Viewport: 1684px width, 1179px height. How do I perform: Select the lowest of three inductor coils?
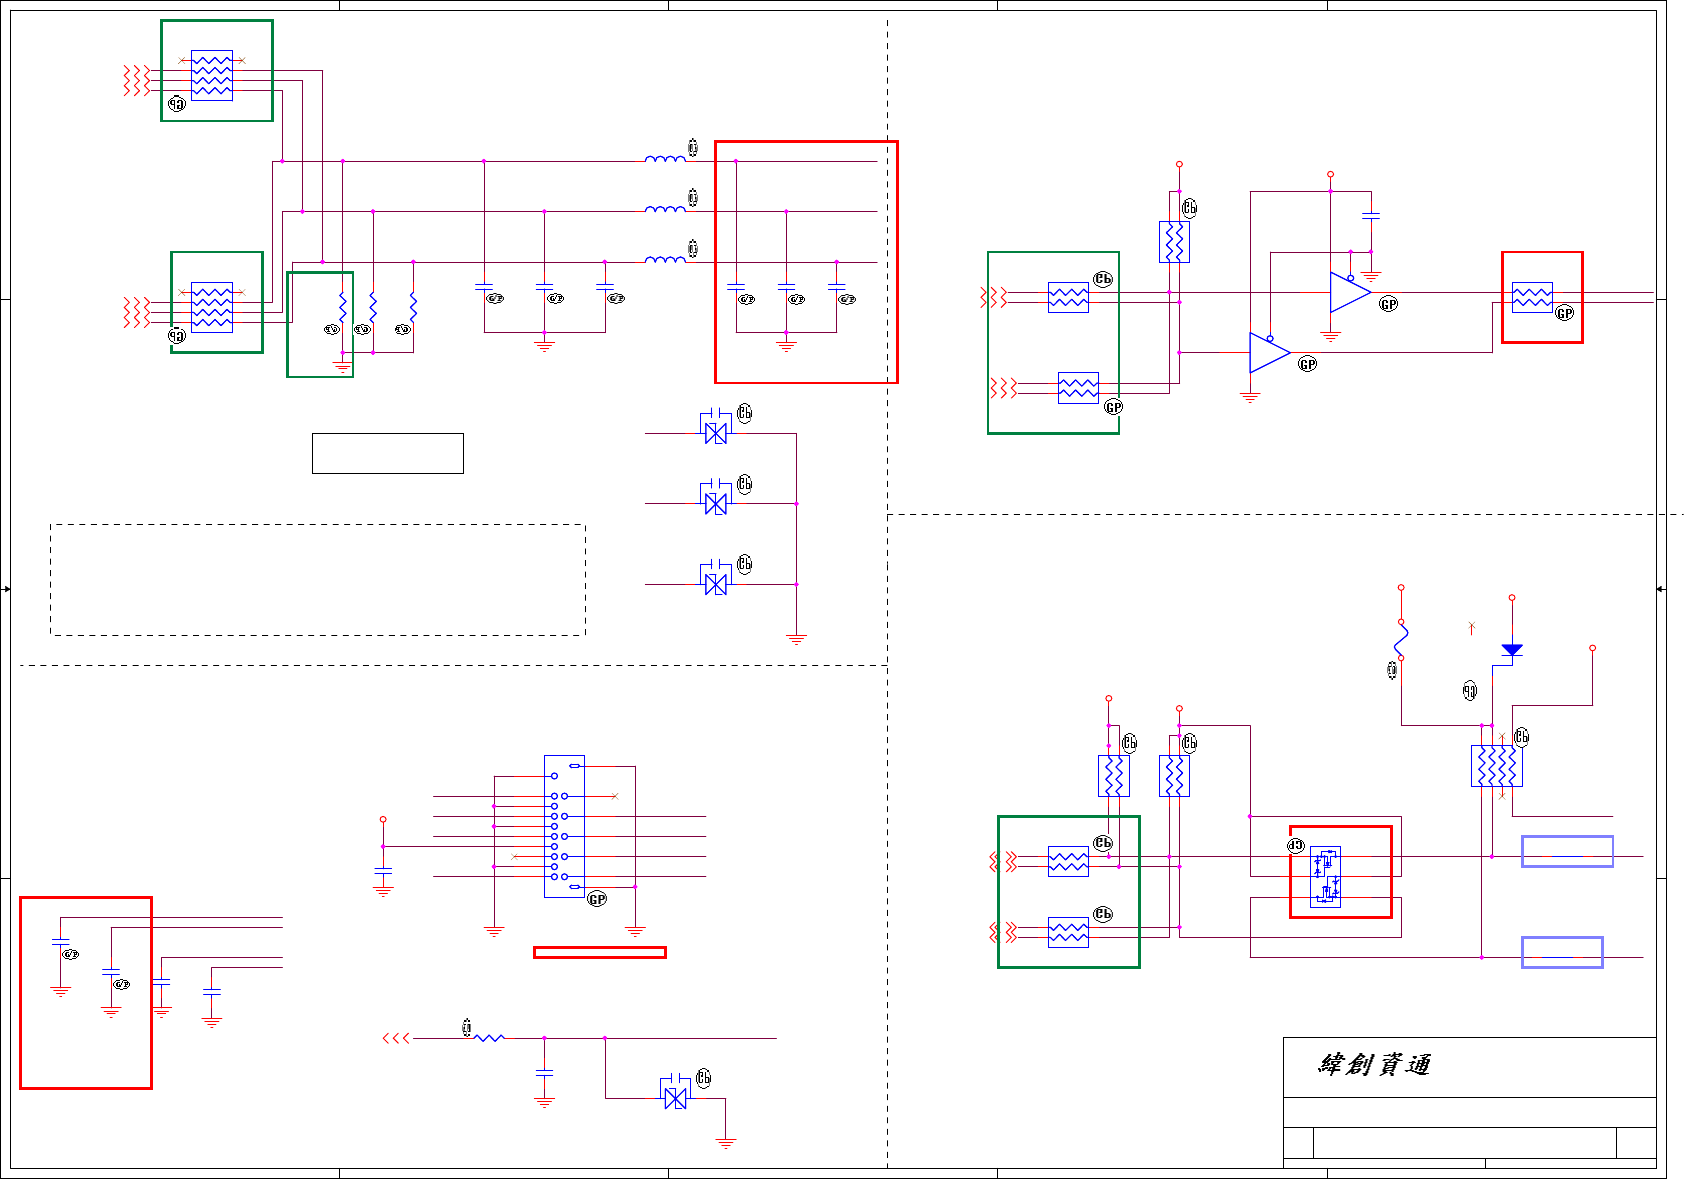pyautogui.click(x=665, y=259)
